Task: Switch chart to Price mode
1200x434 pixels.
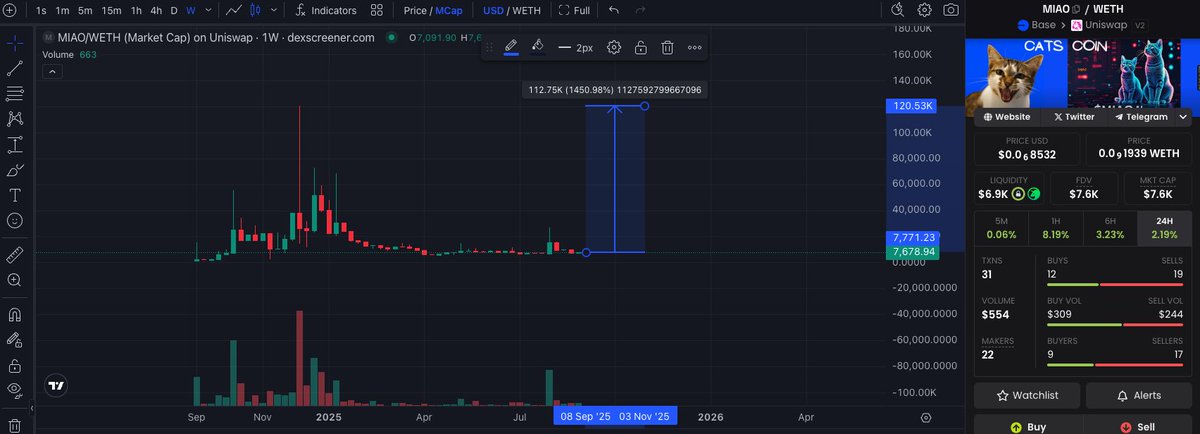Action: 415,10
